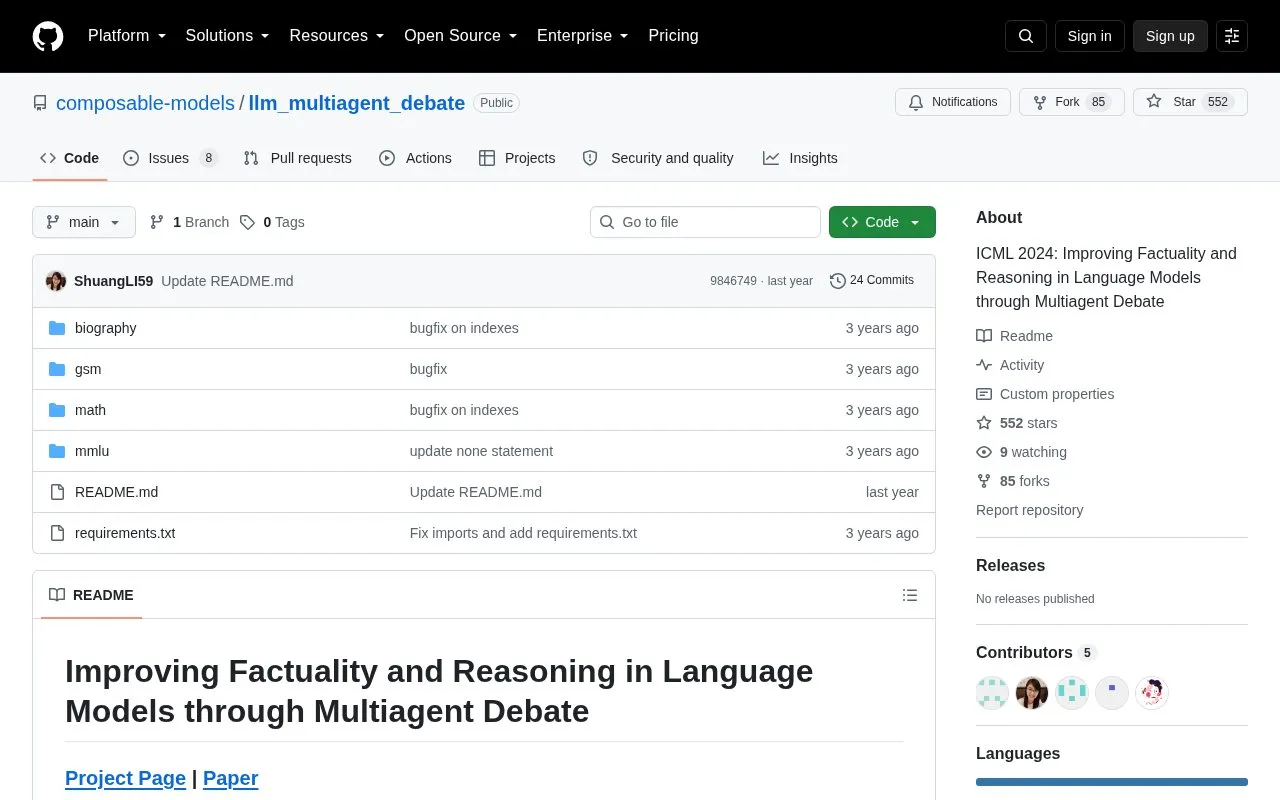Open 'bugfix on indexes' commit for biography

point(464,328)
